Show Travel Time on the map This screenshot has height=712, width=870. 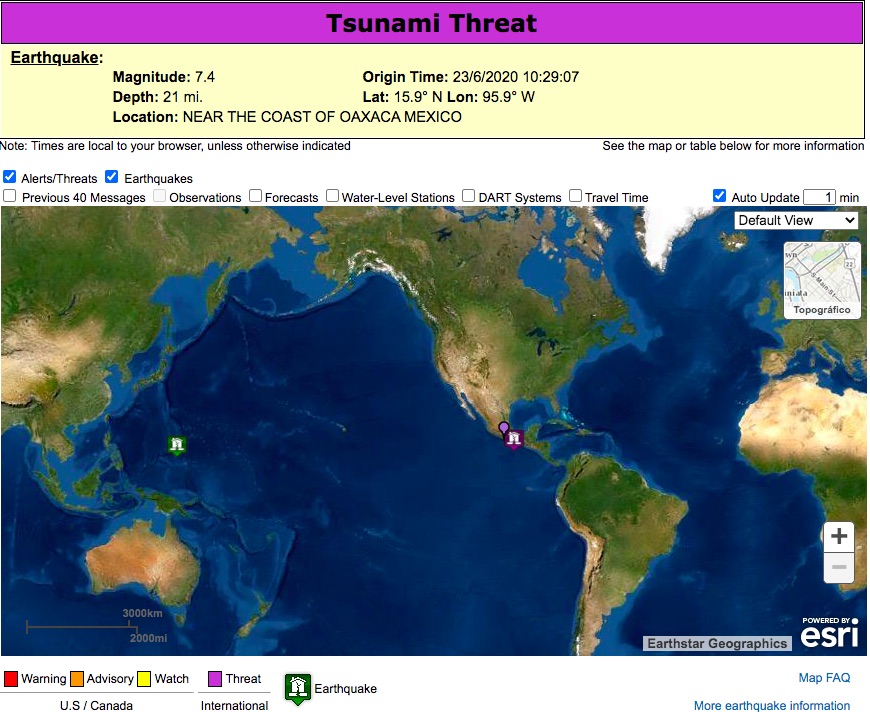point(574,196)
